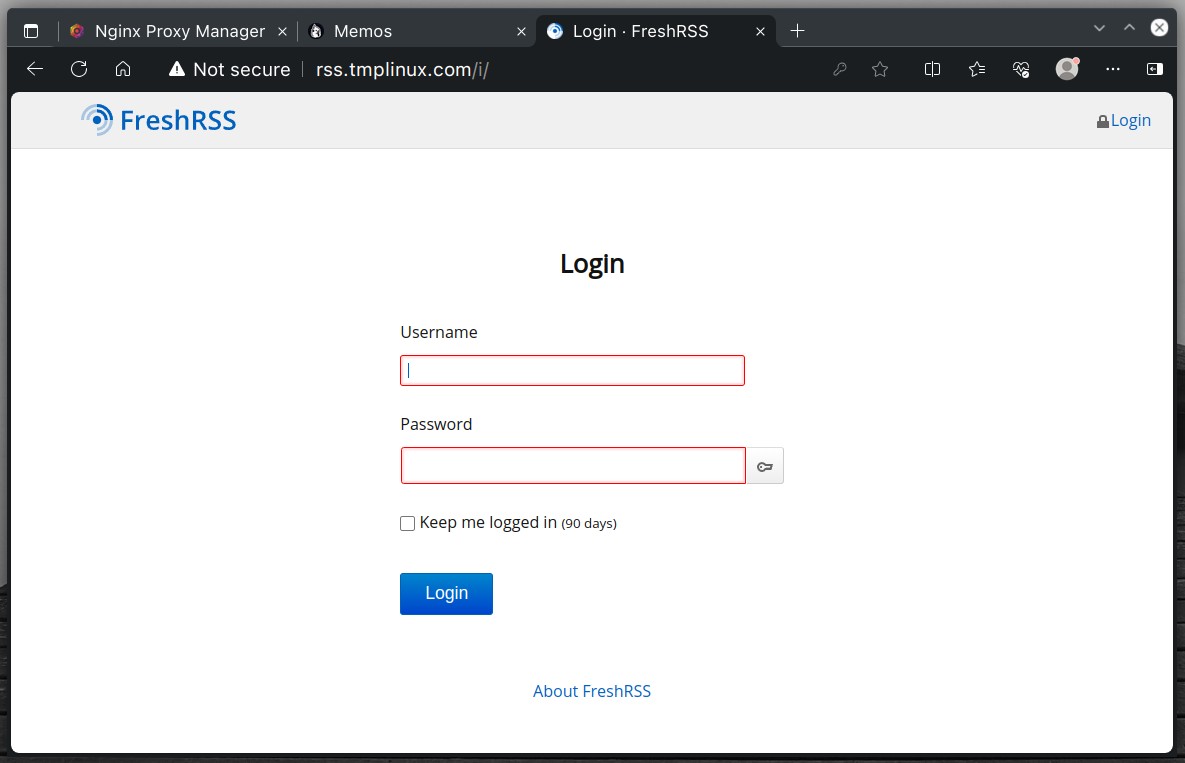Click the rss.tmplinux.com address bar
This screenshot has height=763, width=1185.
(402, 70)
